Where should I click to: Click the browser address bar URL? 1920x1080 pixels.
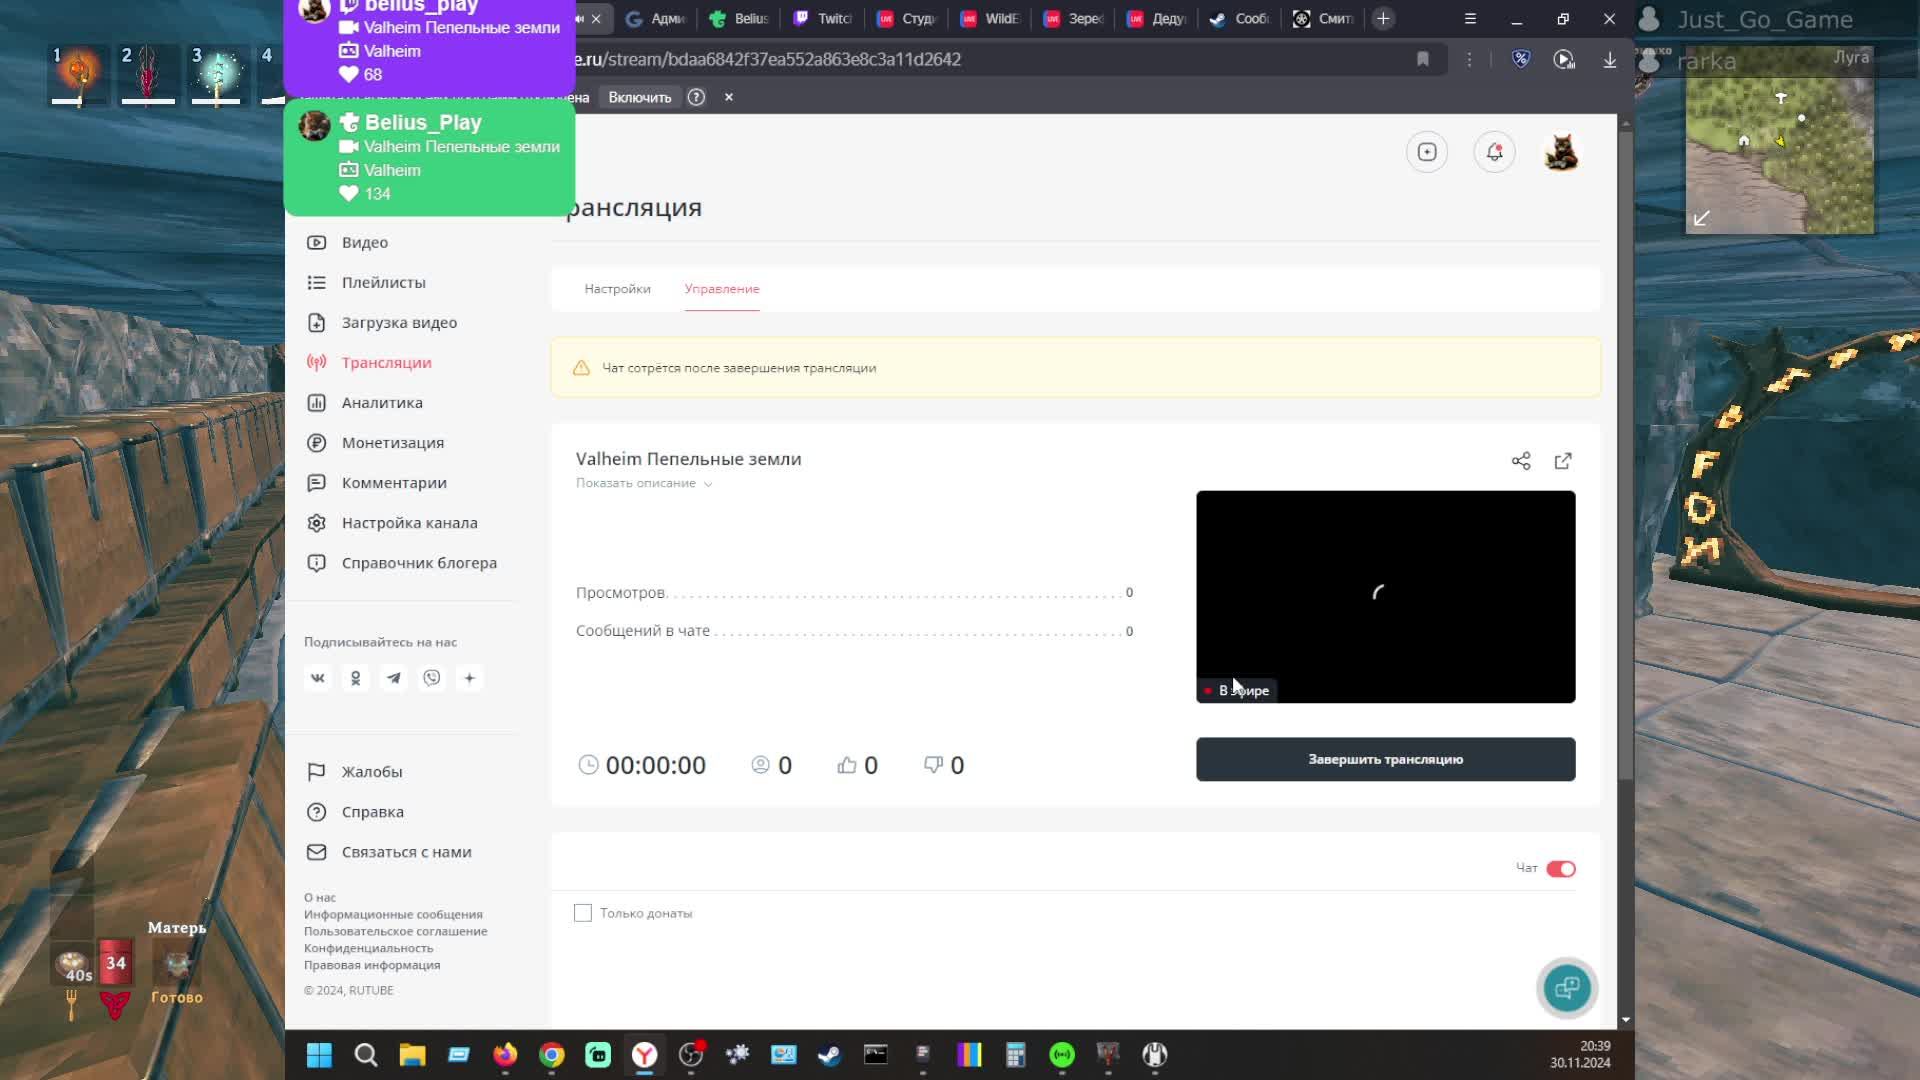tap(768, 59)
